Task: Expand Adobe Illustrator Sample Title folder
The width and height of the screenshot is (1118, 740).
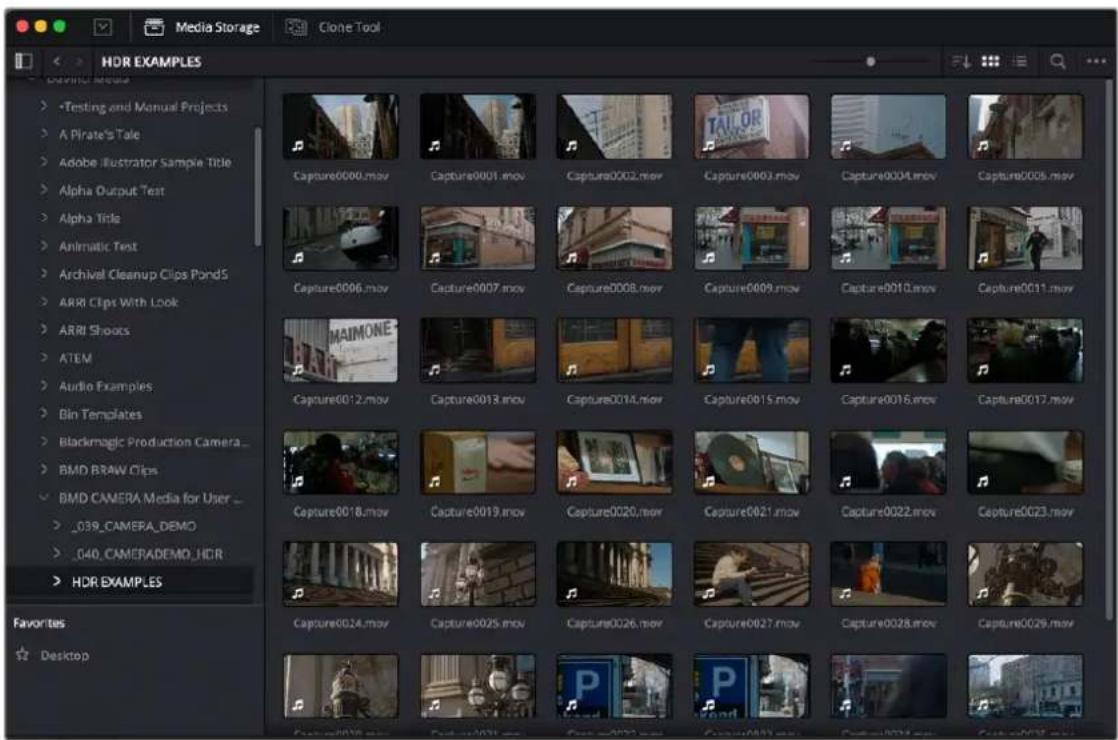Action: point(43,162)
